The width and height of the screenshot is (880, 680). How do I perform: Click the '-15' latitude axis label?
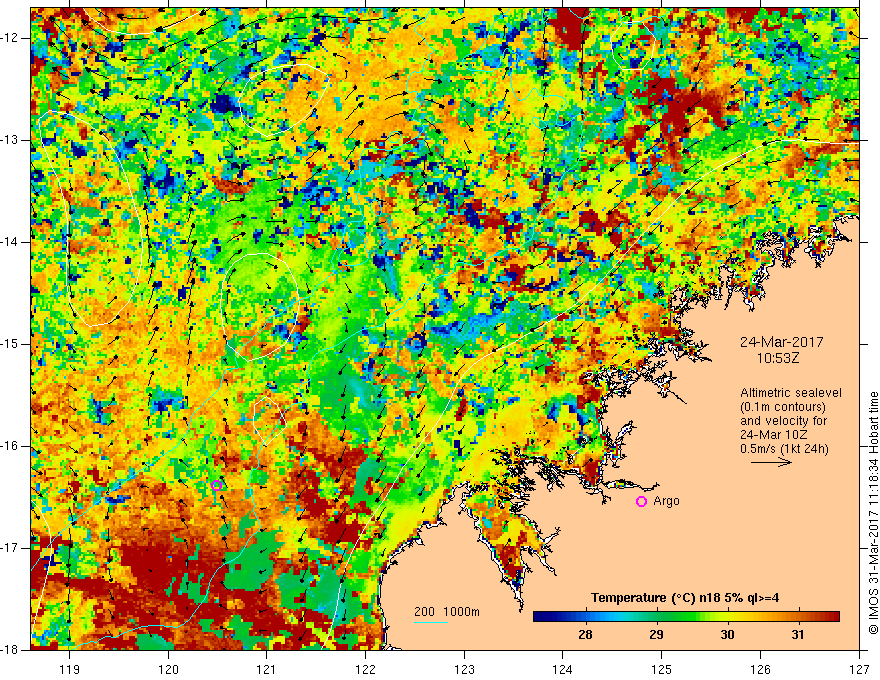point(11,344)
